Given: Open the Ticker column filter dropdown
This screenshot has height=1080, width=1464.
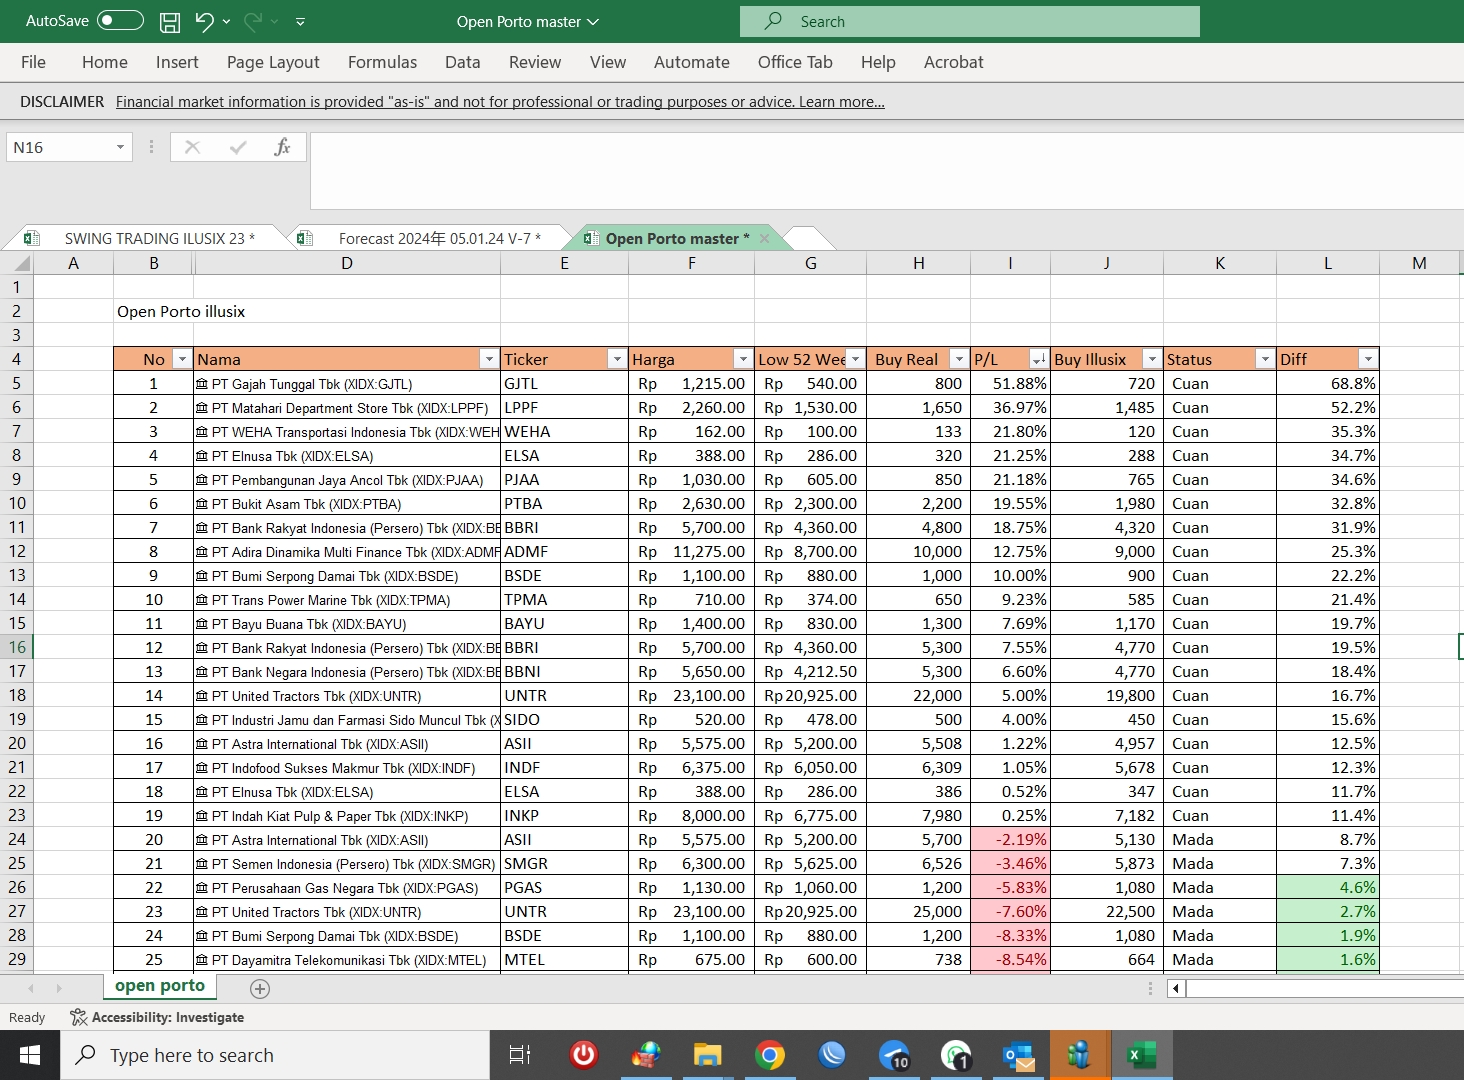Looking at the screenshot, I should click(x=617, y=359).
